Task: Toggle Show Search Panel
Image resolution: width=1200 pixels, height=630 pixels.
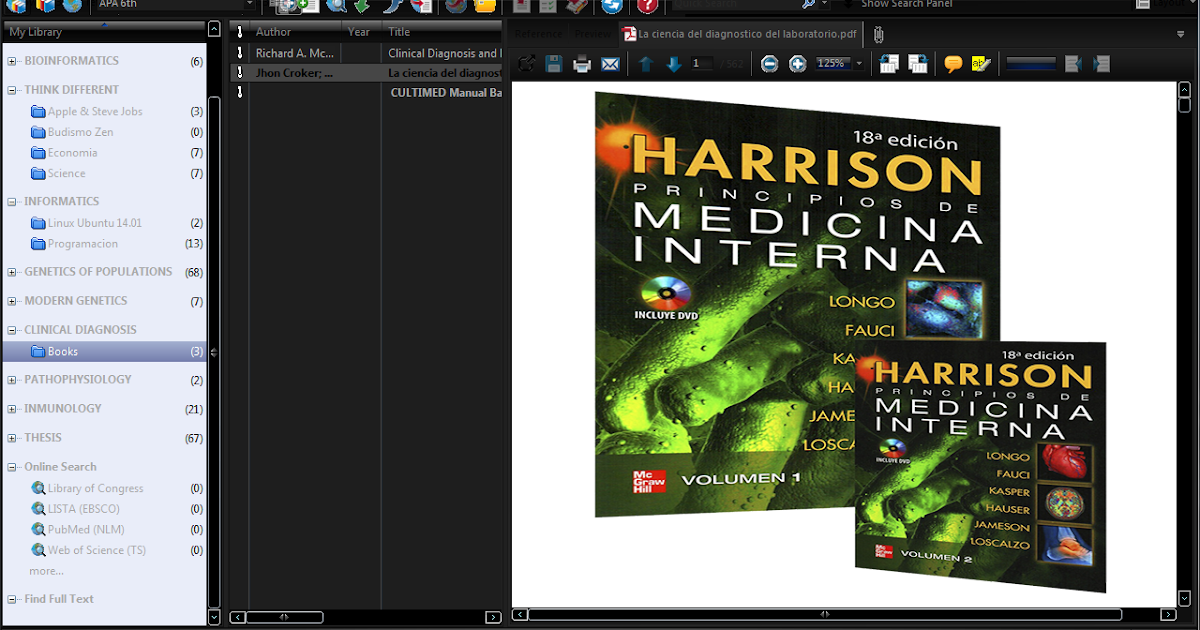Action: point(906,4)
